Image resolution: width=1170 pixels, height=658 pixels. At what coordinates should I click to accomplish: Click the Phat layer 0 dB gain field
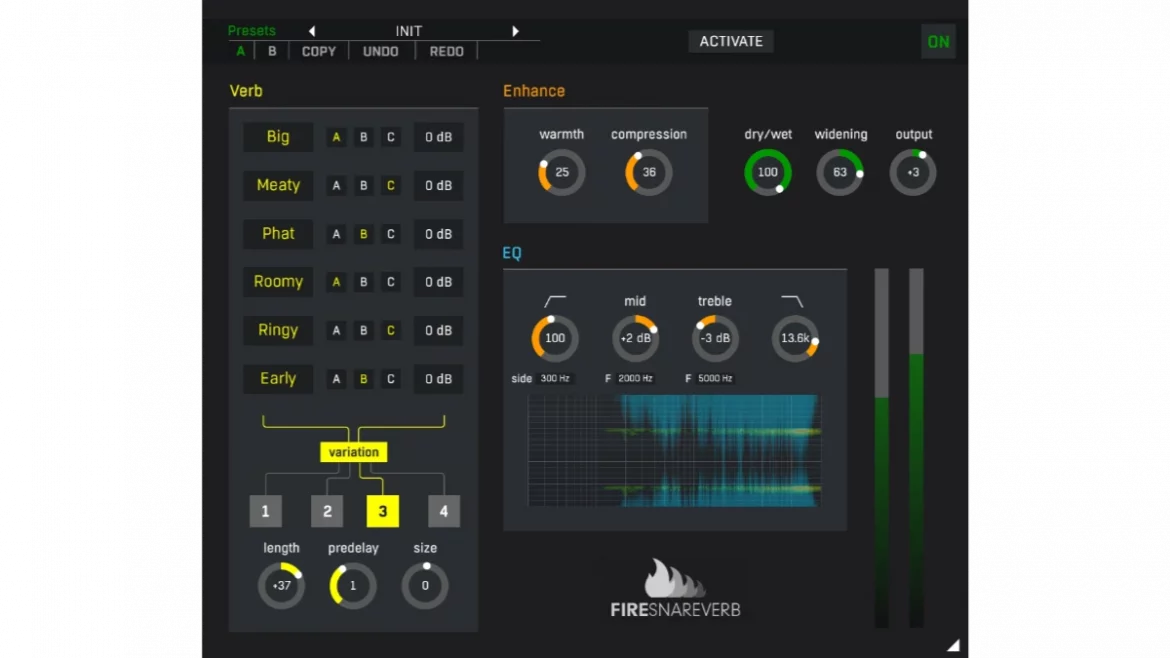click(x=438, y=234)
